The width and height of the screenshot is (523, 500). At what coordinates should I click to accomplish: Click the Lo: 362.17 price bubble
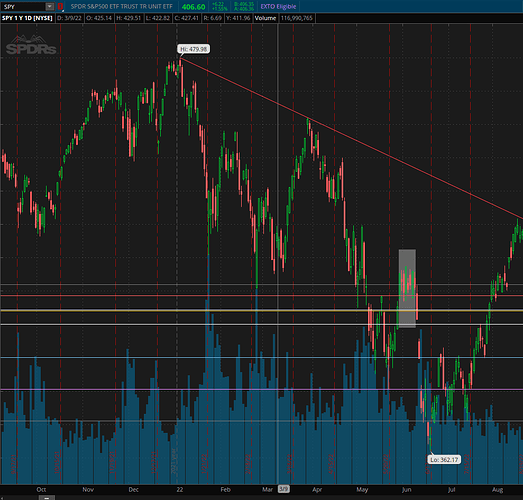444,460
